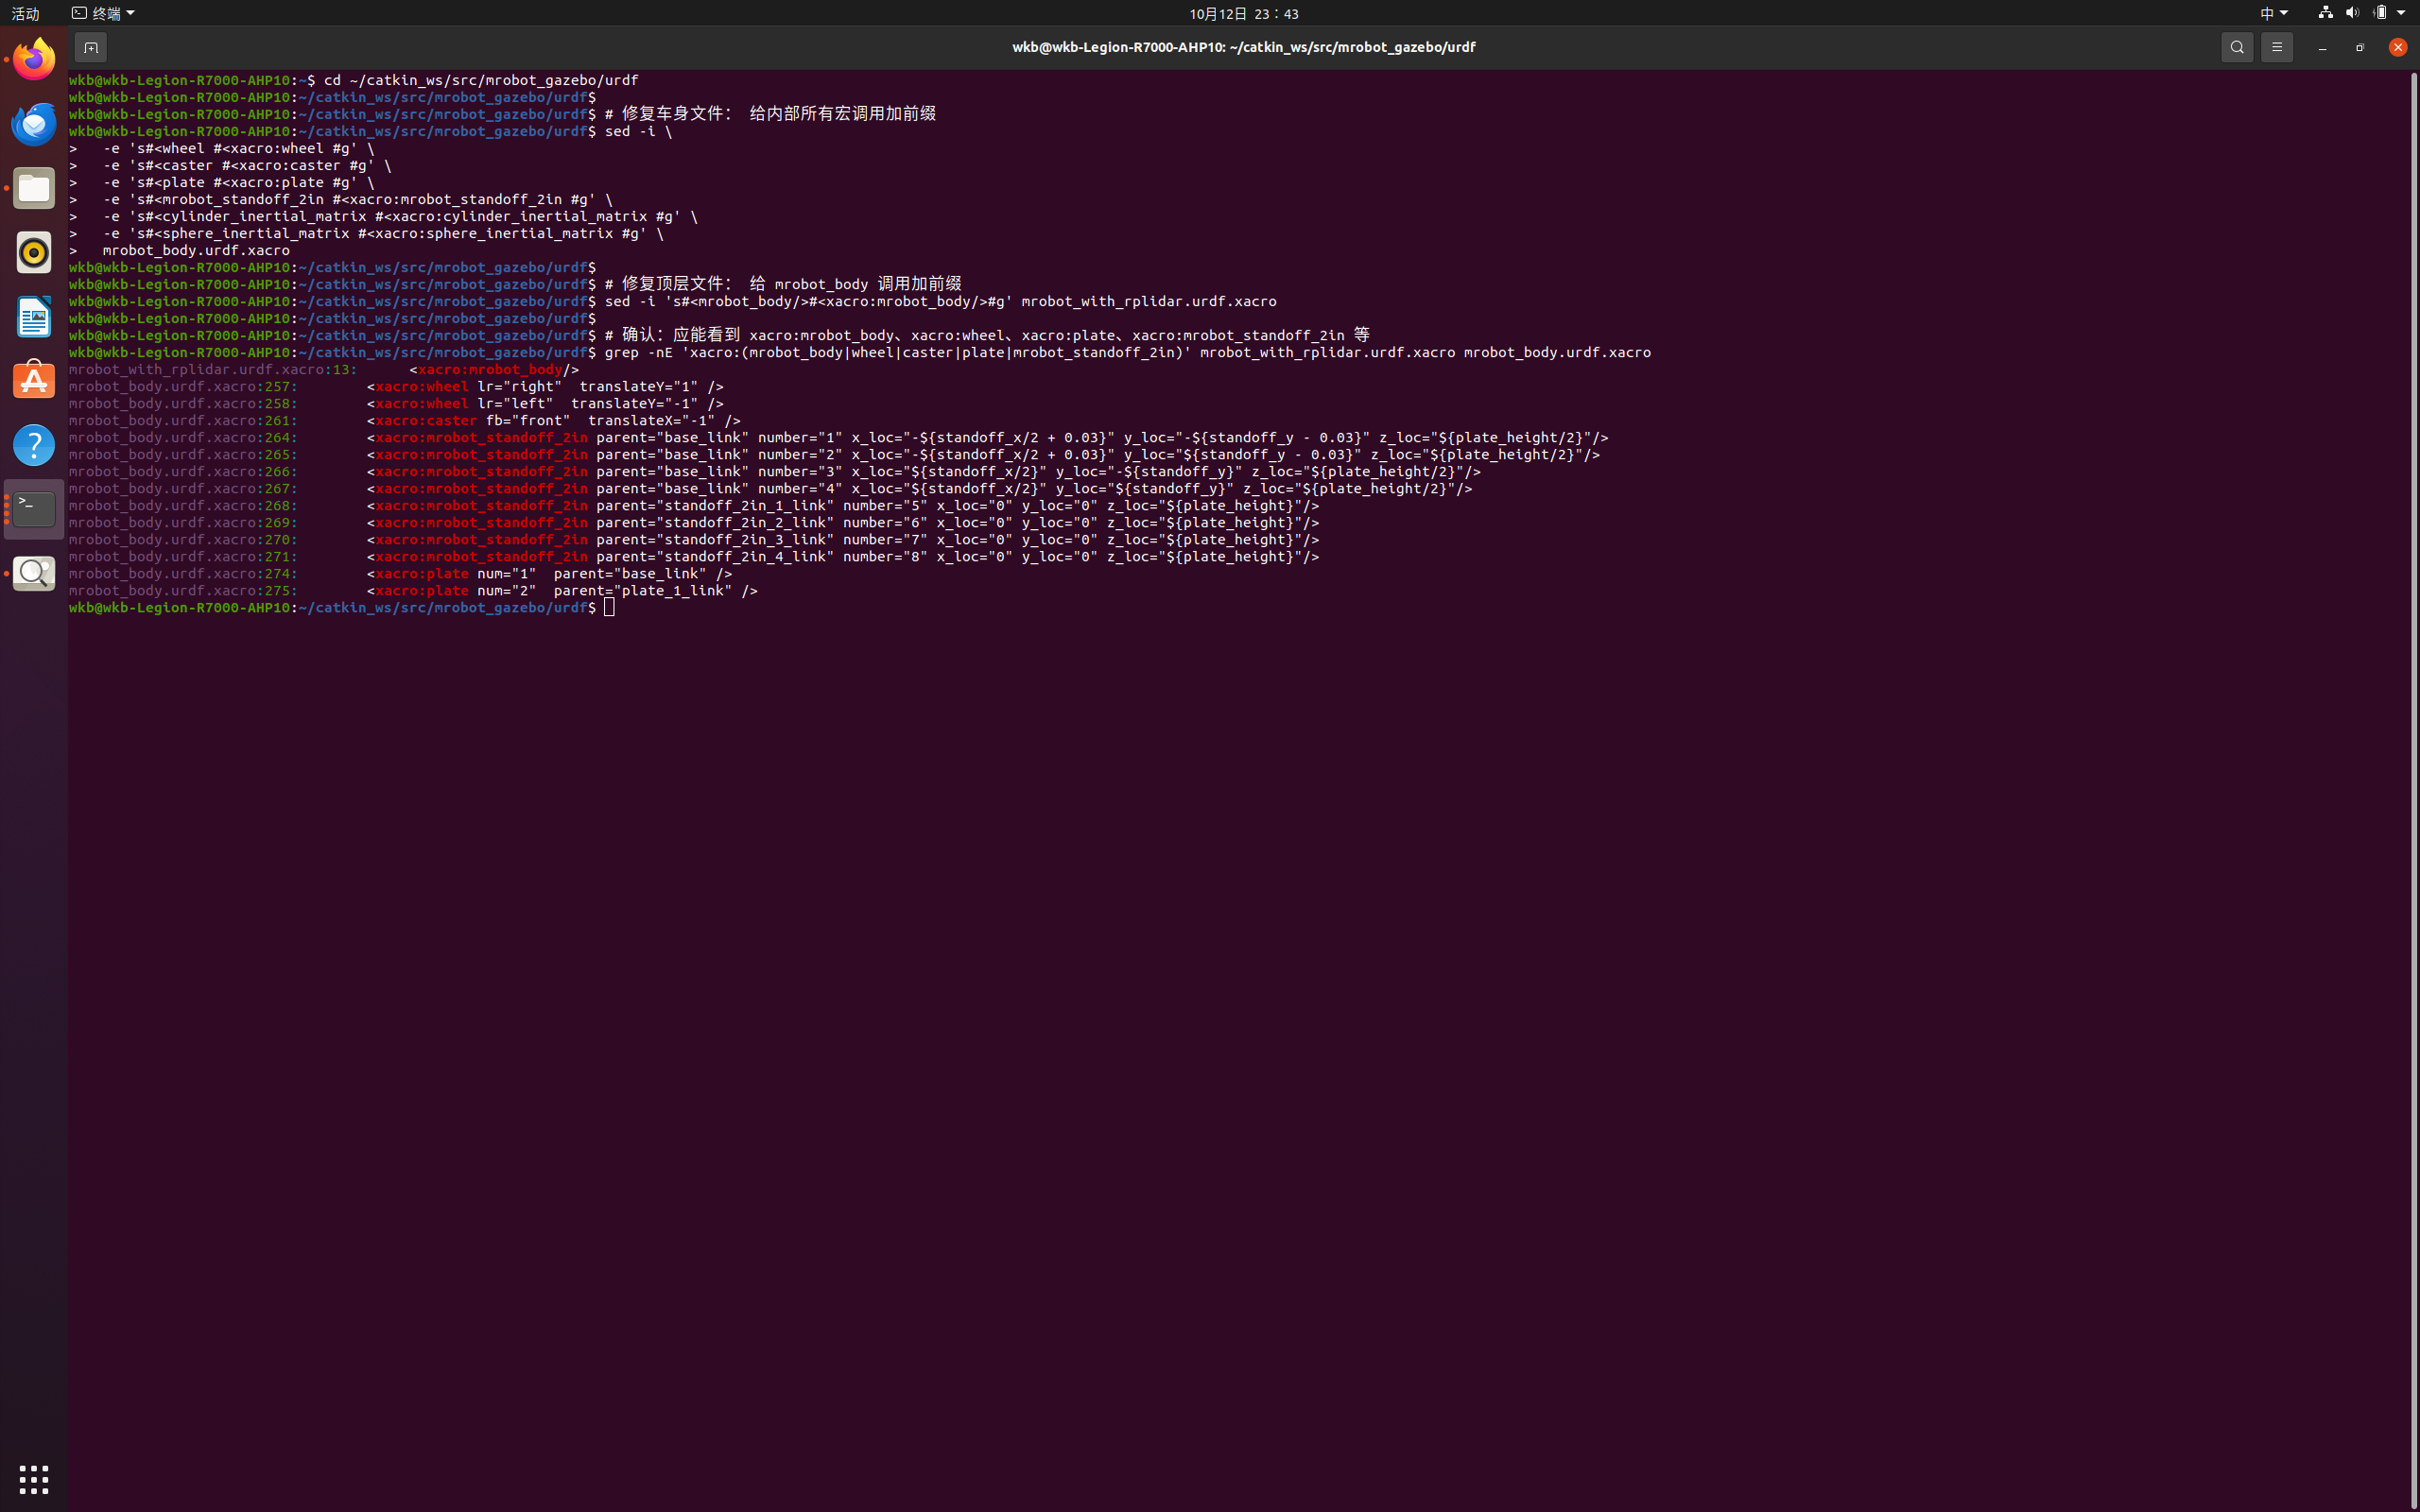
Task: Click grep line 274 xacro:plate num="1"
Action: [400, 574]
